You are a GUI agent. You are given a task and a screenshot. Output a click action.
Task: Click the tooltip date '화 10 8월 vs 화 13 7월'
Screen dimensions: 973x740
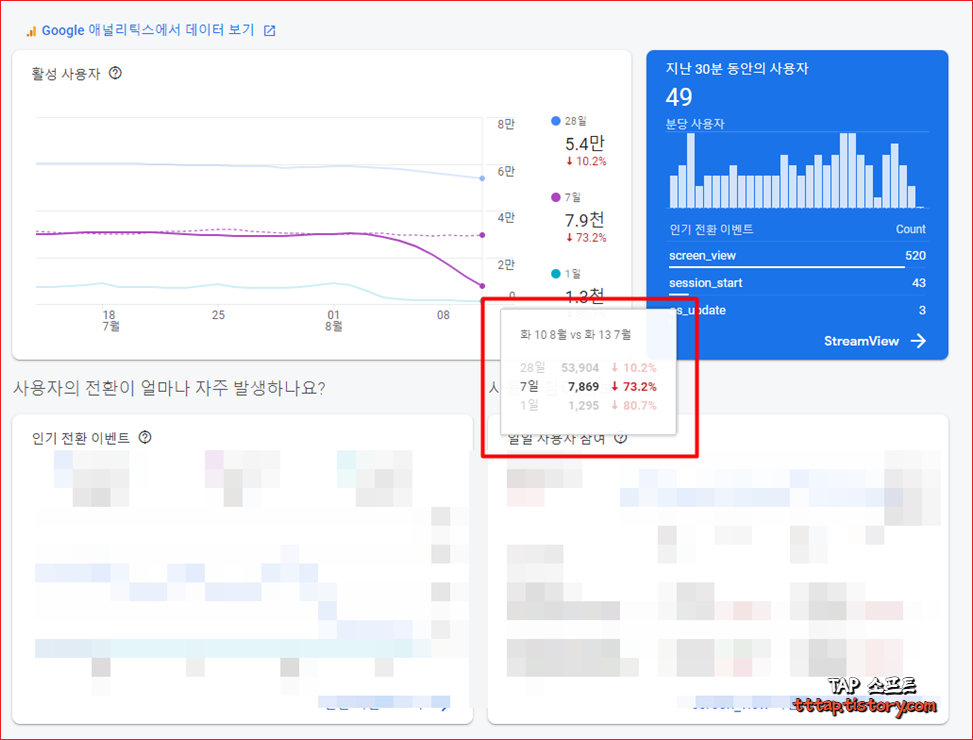[x=575, y=335]
